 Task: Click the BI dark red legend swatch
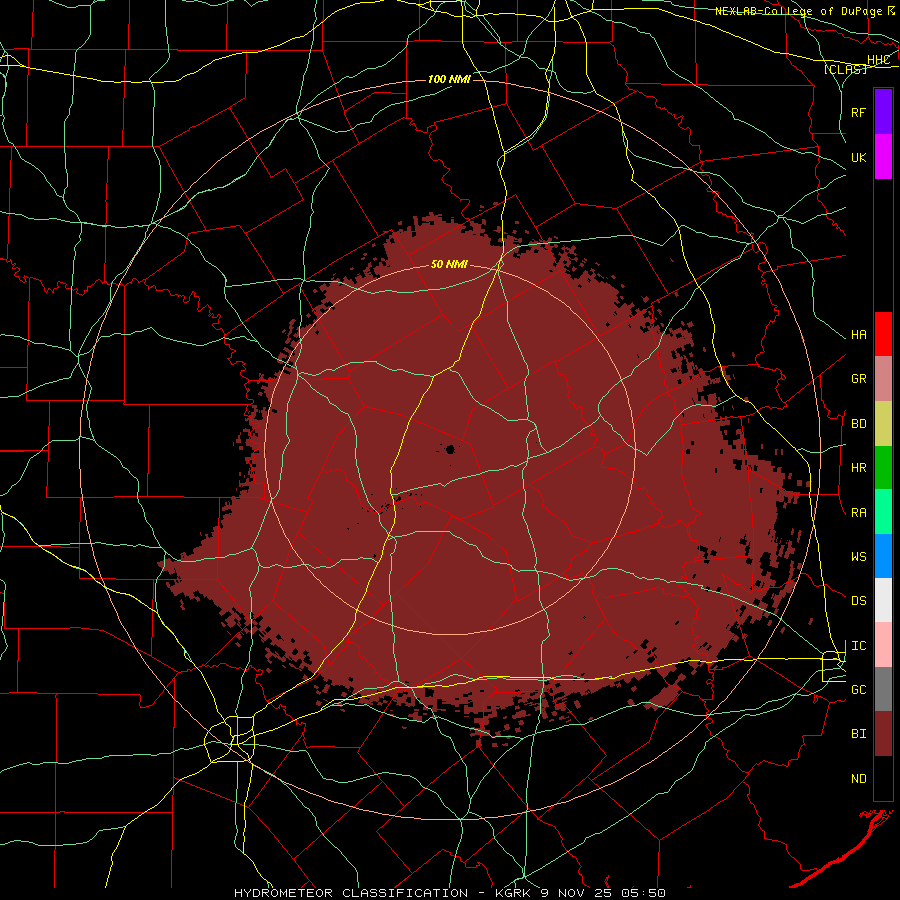pyautogui.click(x=883, y=734)
